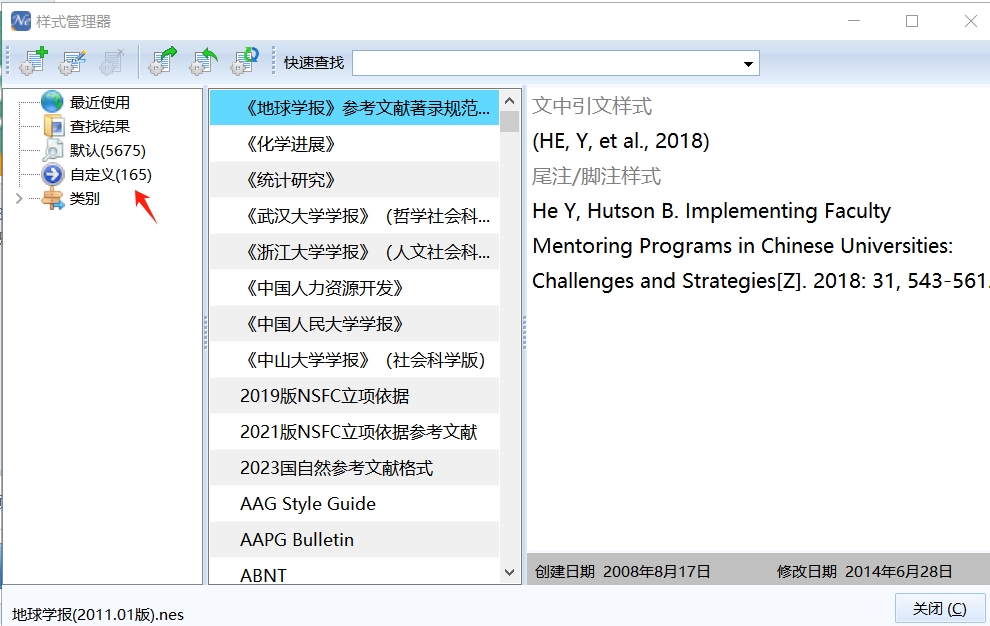Select AAG Style Guide in list
Image resolution: width=990 pixels, height=626 pixels.
tap(354, 504)
